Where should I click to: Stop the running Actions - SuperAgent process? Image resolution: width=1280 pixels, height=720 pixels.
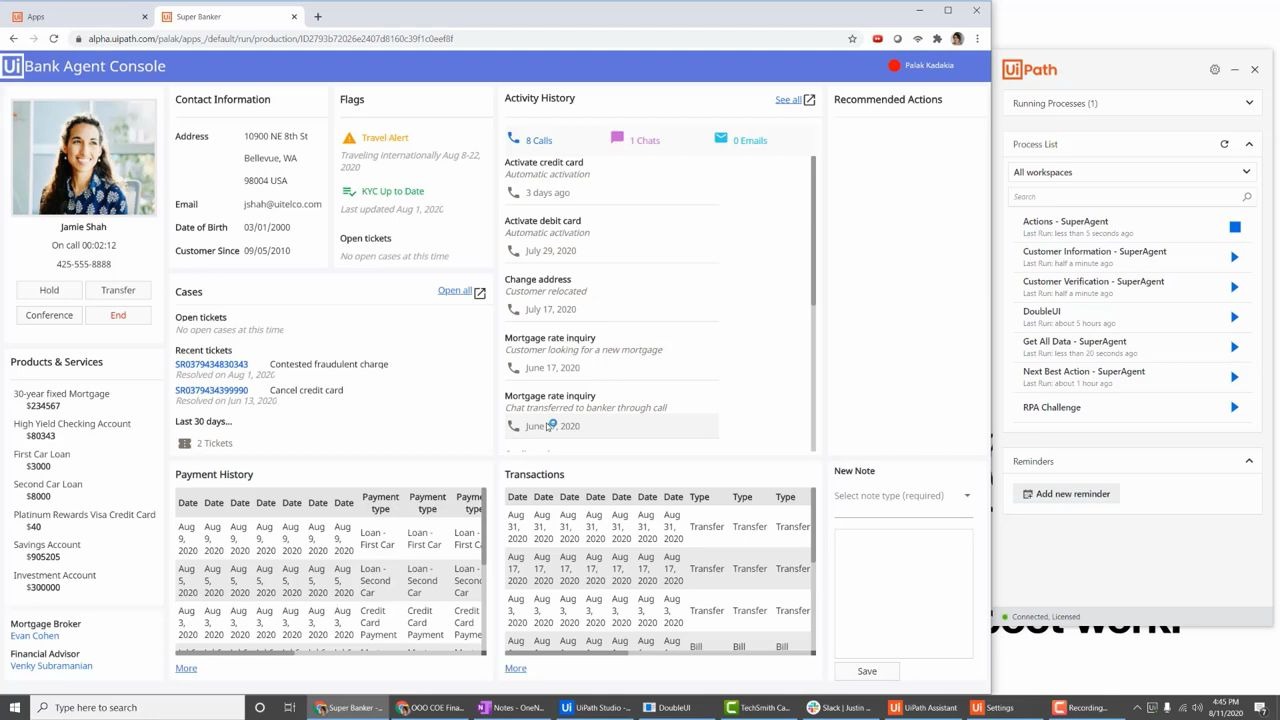pos(1235,227)
